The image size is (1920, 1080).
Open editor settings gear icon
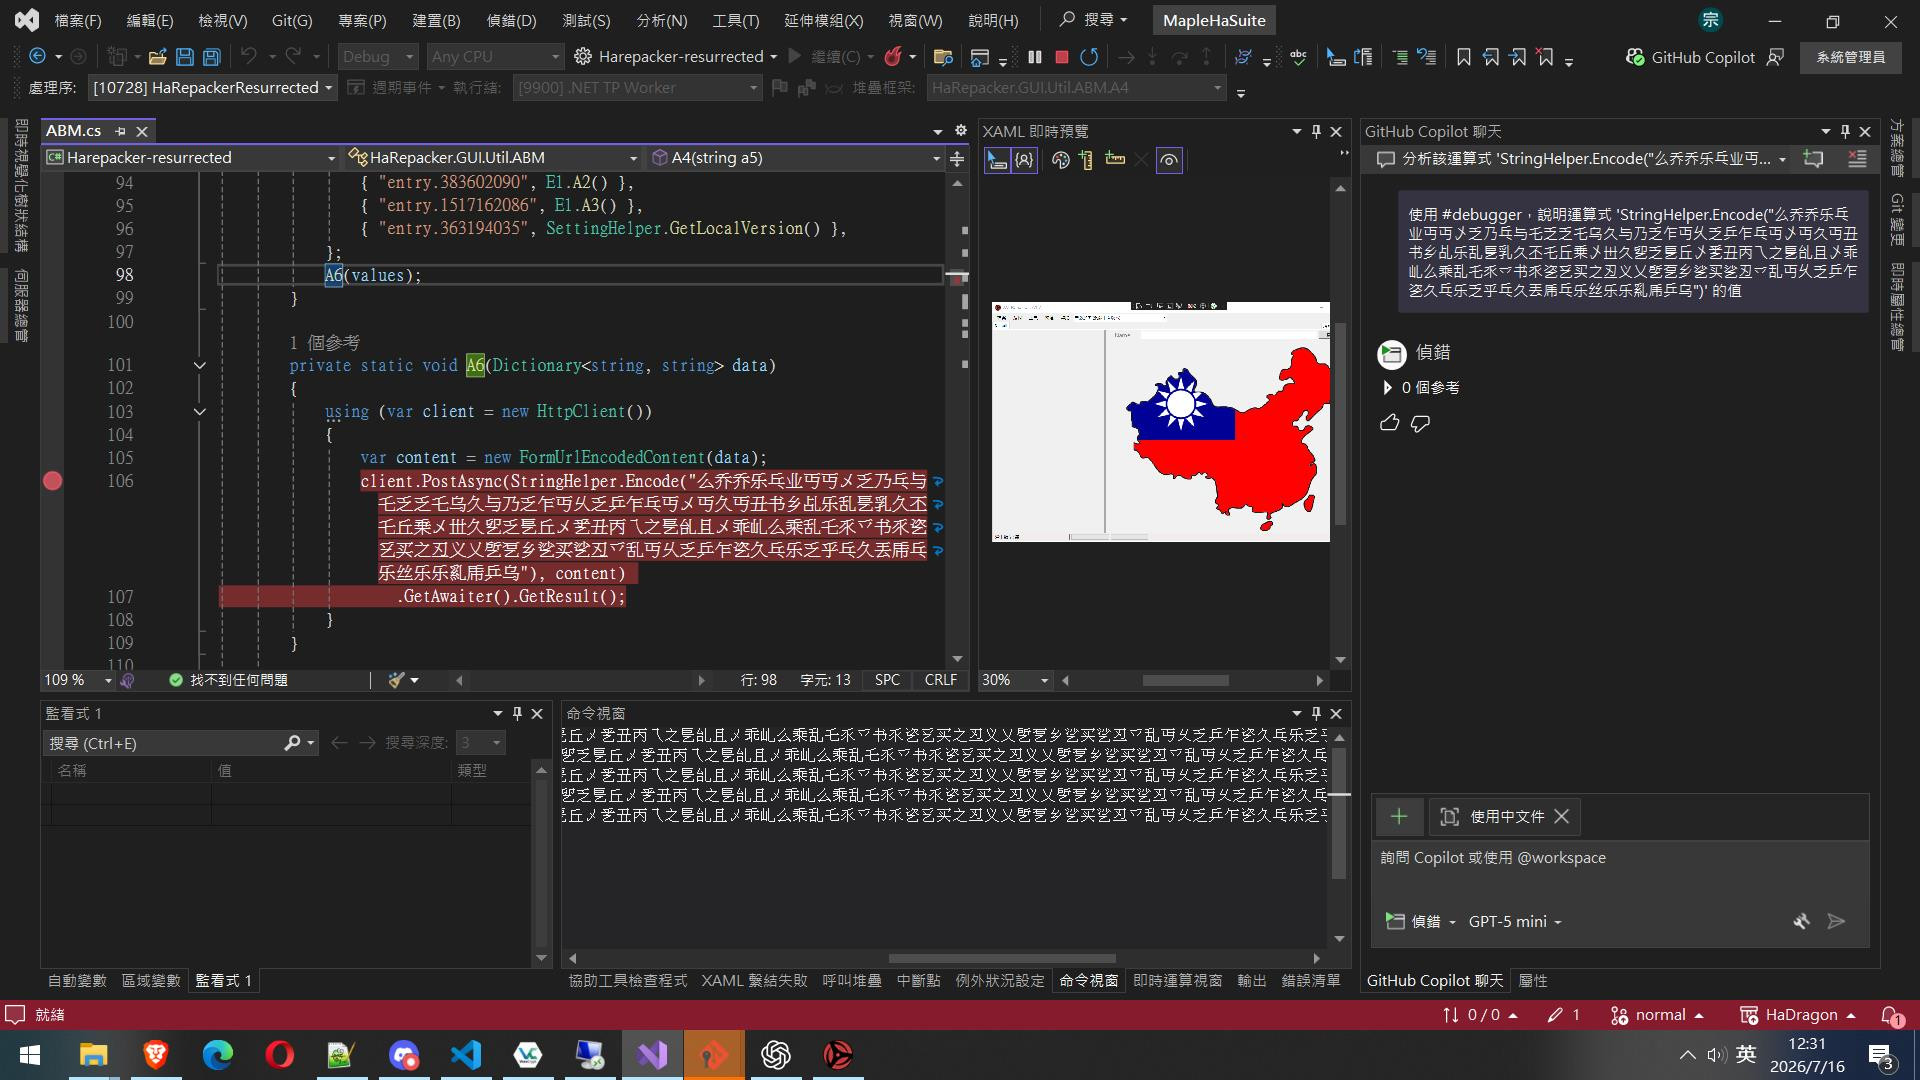coord(961,131)
